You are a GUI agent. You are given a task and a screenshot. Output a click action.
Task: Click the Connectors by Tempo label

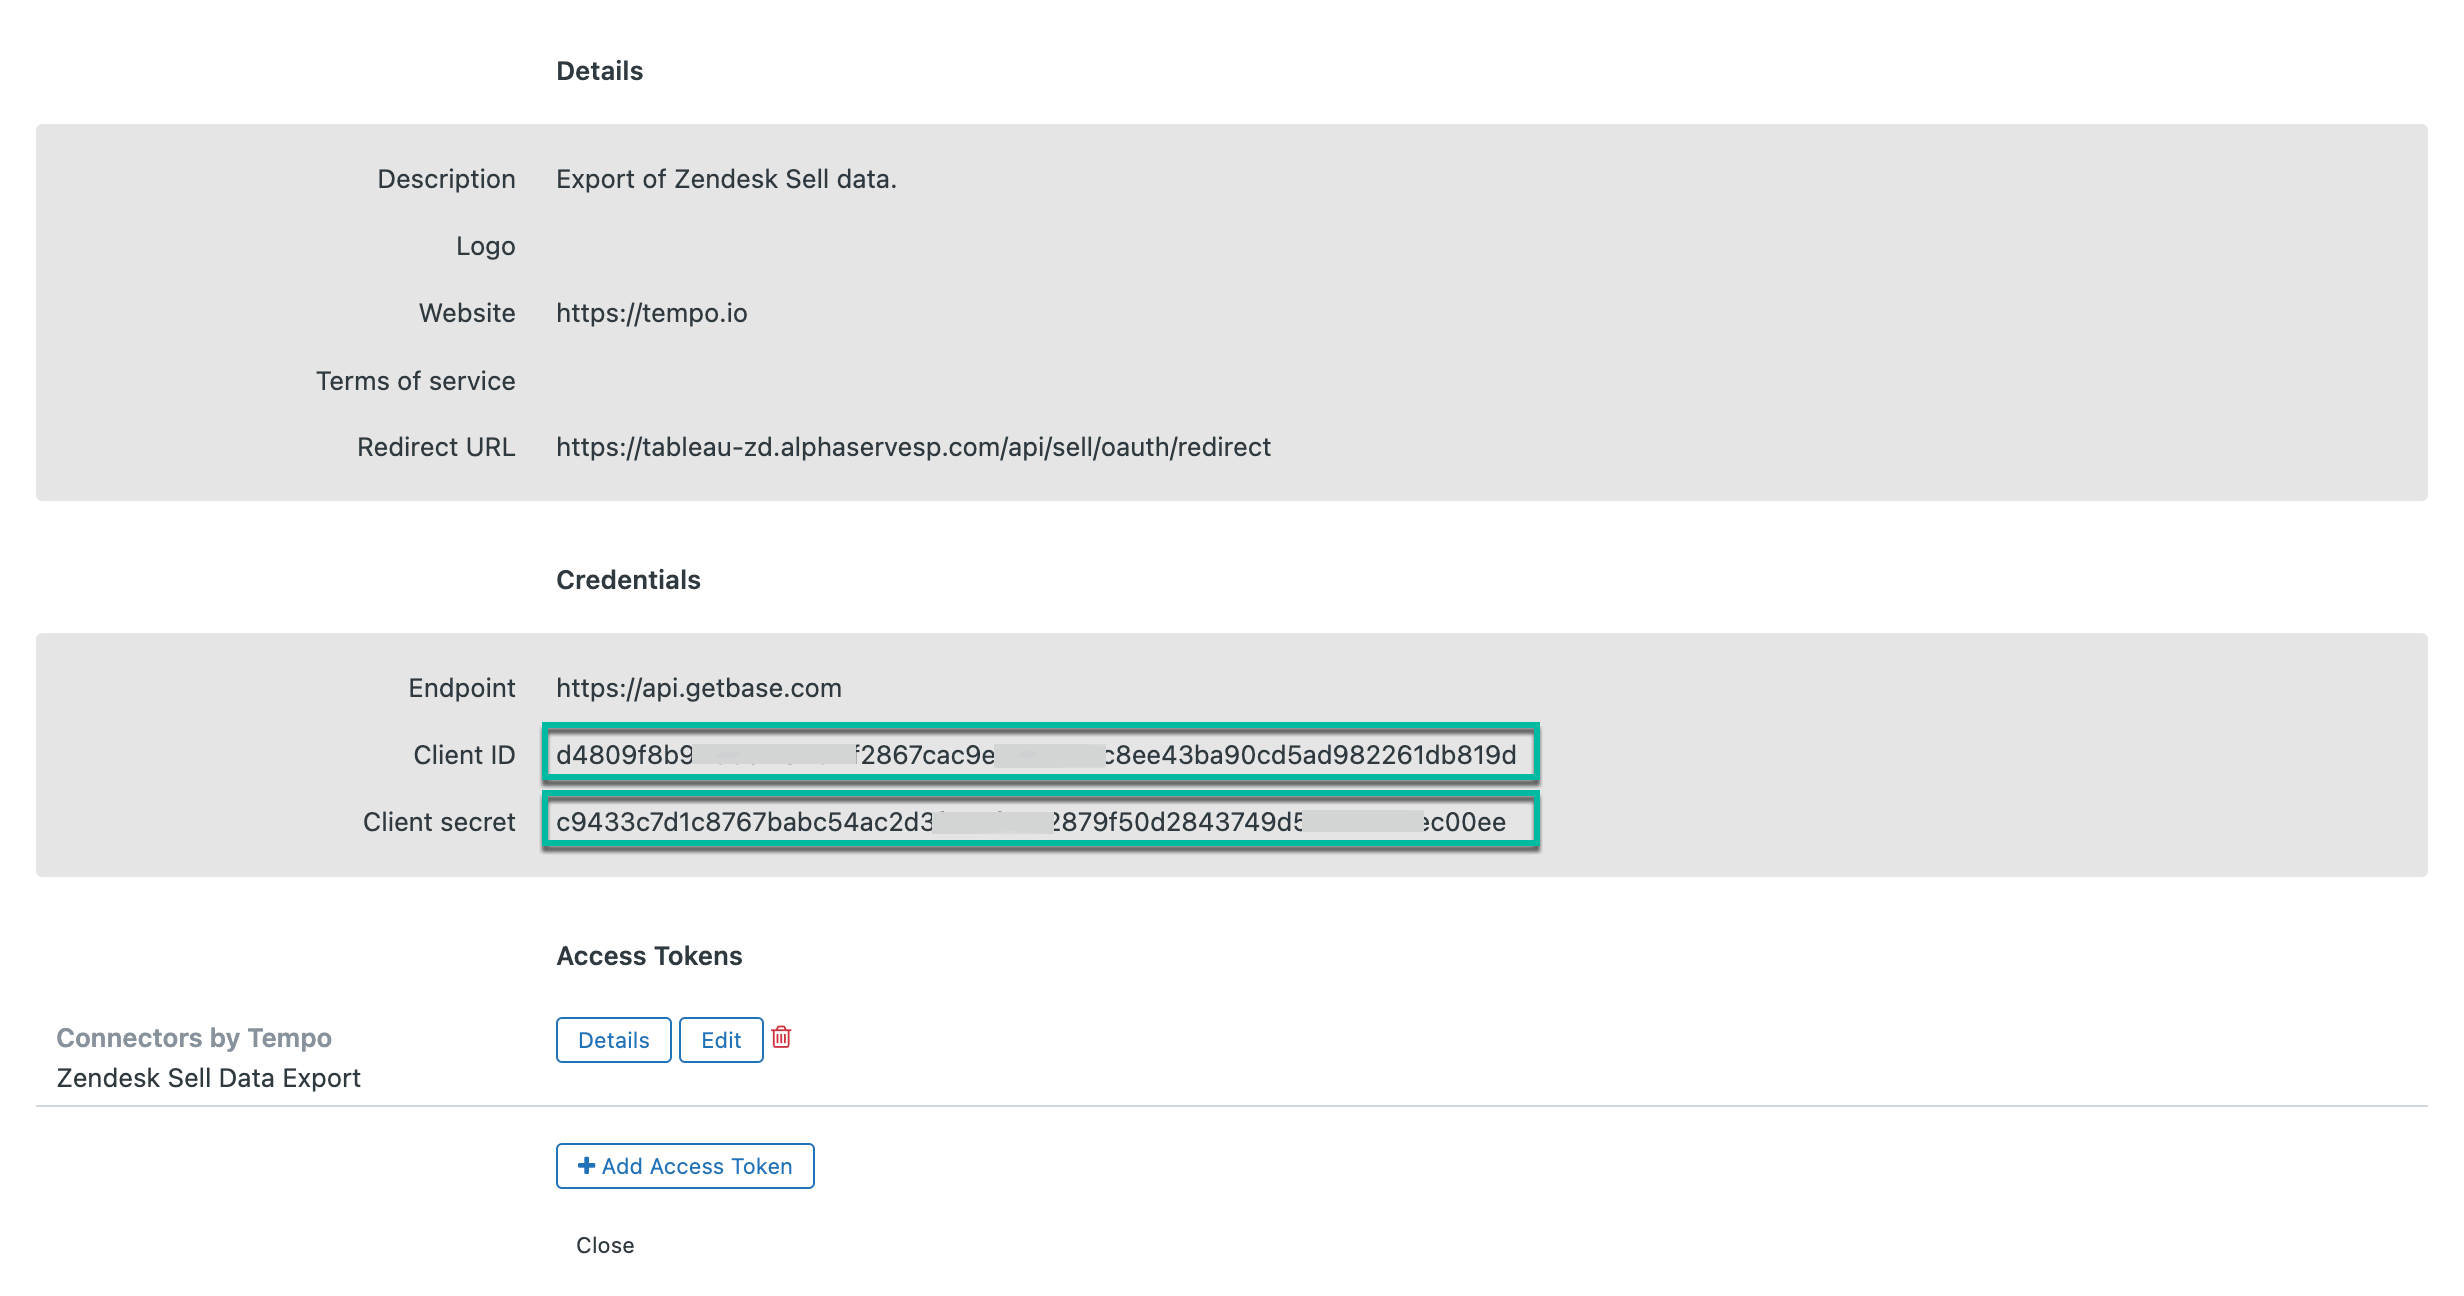point(195,1038)
